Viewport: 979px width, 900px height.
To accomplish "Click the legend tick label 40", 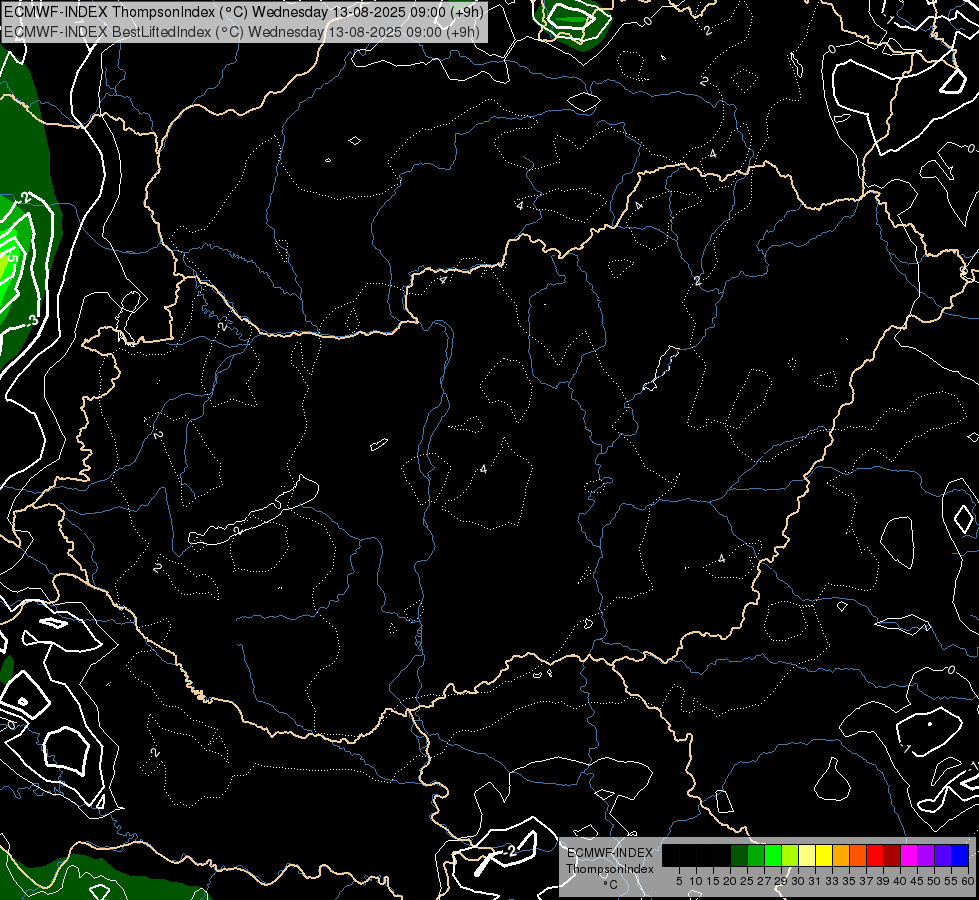I will click(x=900, y=881).
